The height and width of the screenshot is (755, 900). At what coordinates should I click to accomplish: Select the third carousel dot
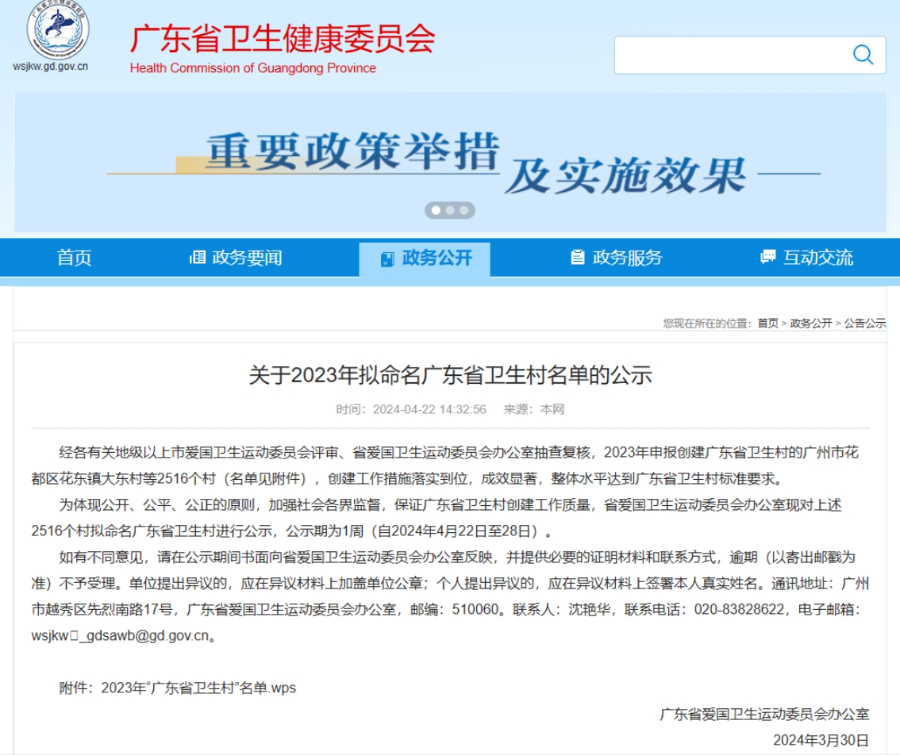coord(463,210)
